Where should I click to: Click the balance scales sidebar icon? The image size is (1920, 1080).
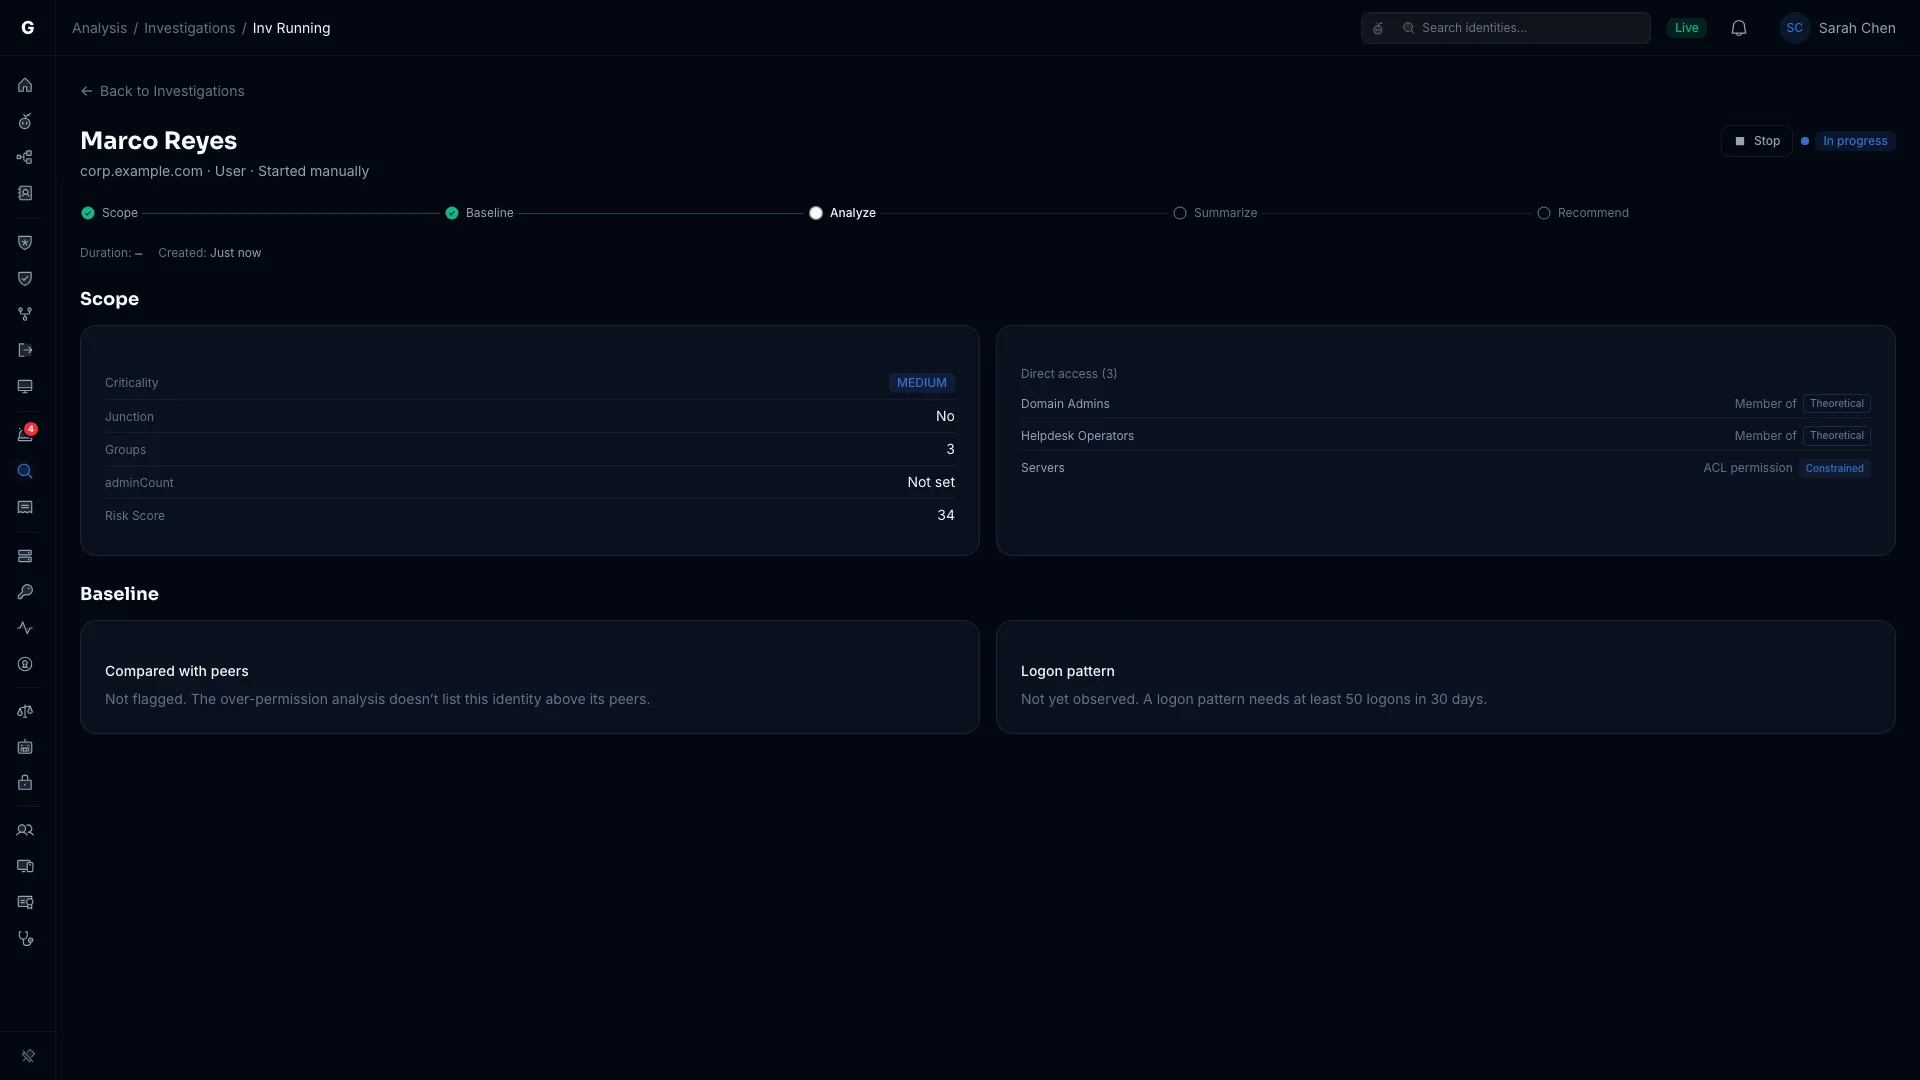click(x=25, y=711)
